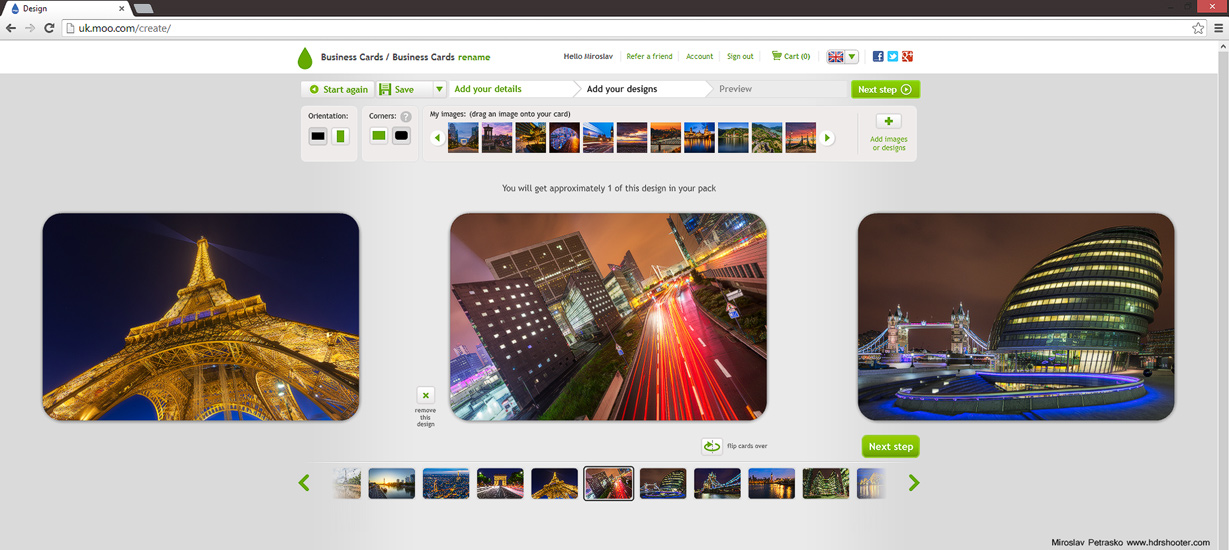The width and height of the screenshot is (1229, 550).
Task: Select landscape orientation option
Action: (318, 136)
